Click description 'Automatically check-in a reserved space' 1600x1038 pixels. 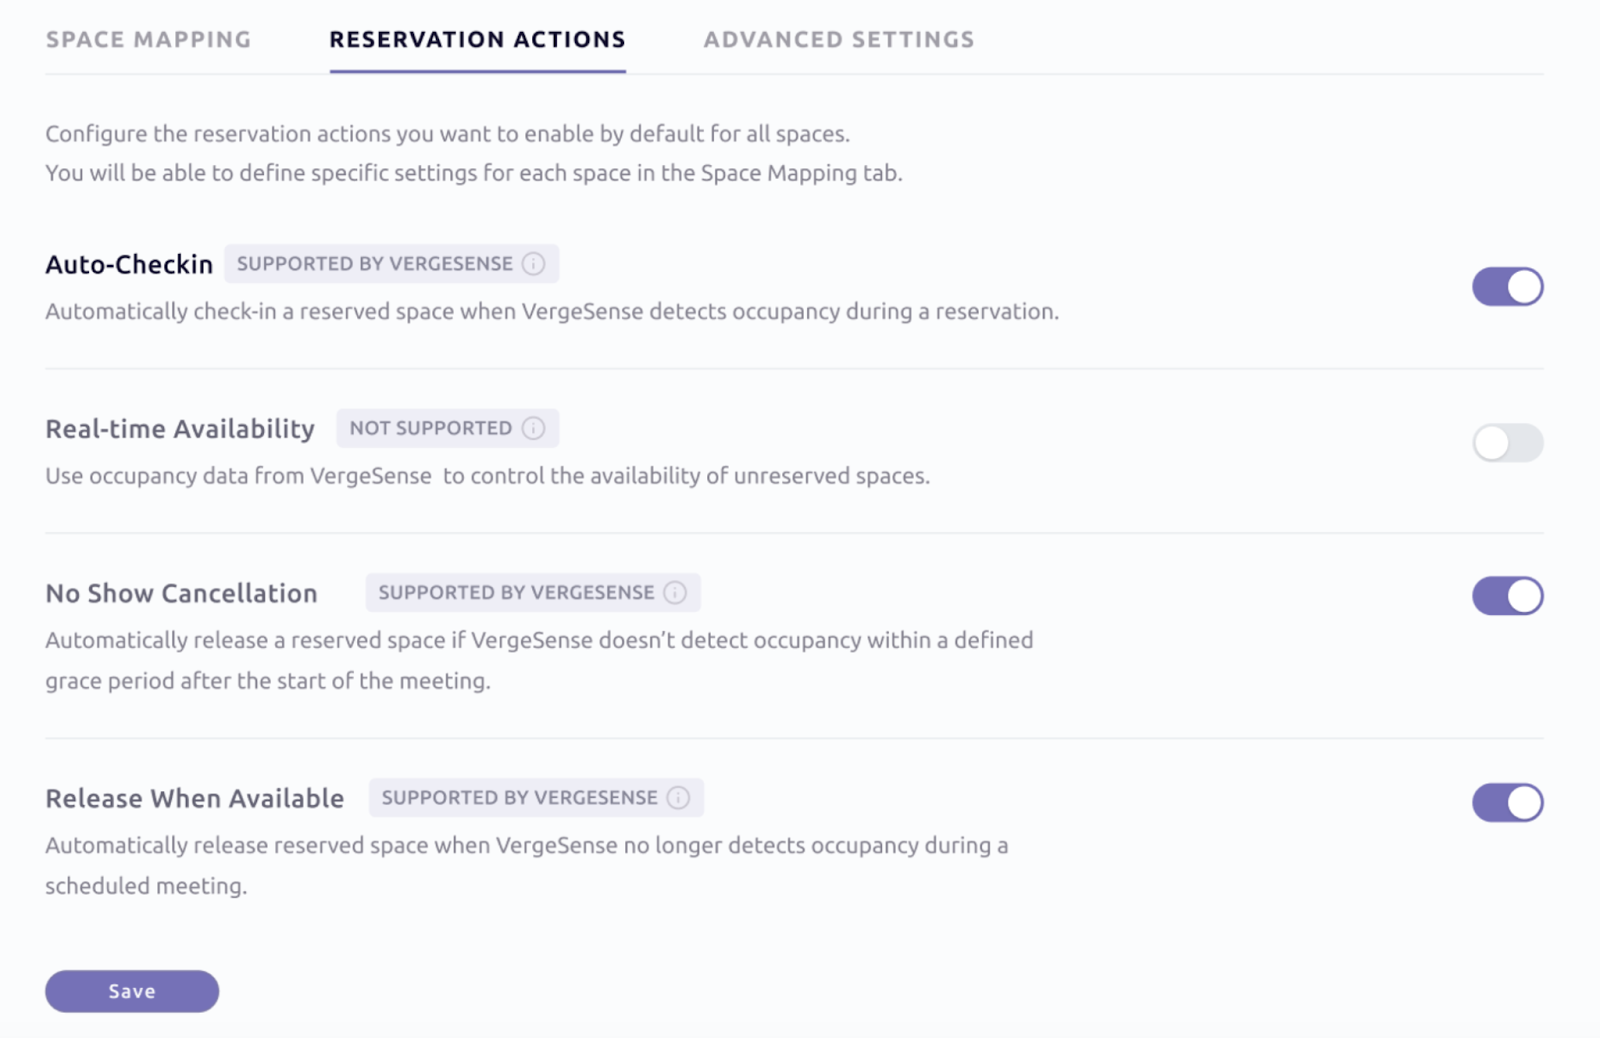552,311
